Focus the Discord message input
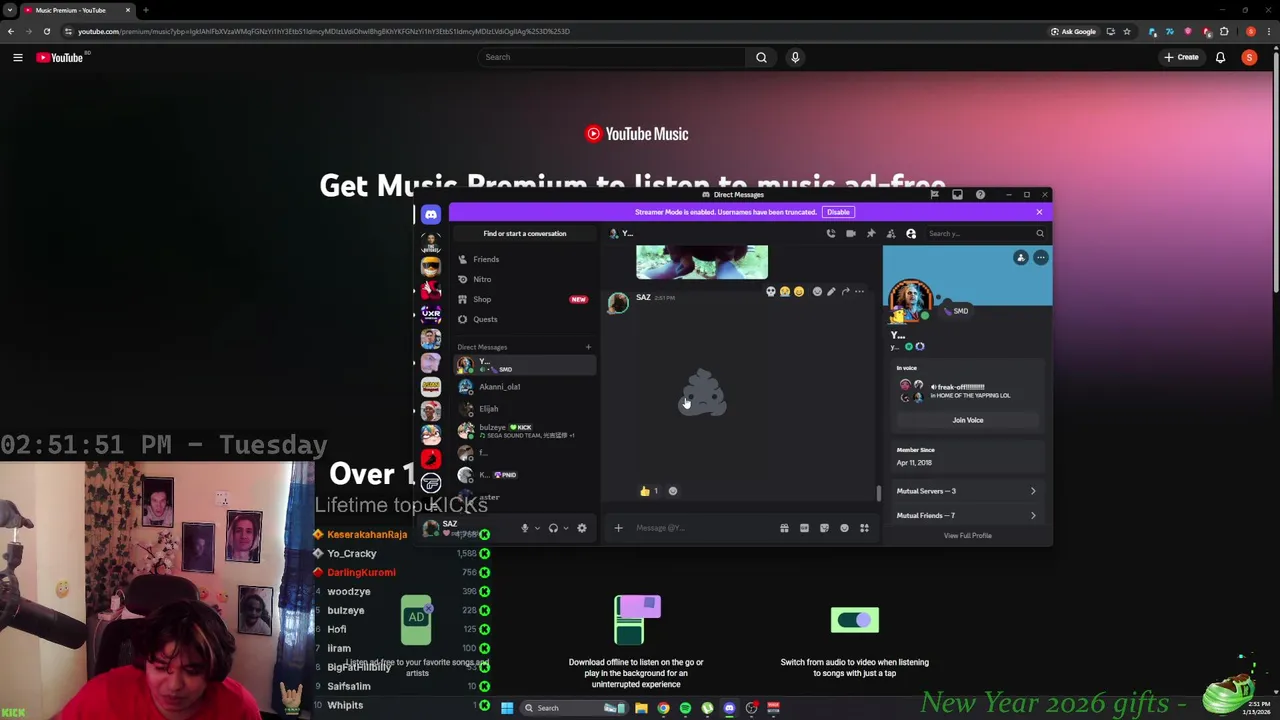Image resolution: width=1280 pixels, height=720 pixels. click(x=703, y=528)
